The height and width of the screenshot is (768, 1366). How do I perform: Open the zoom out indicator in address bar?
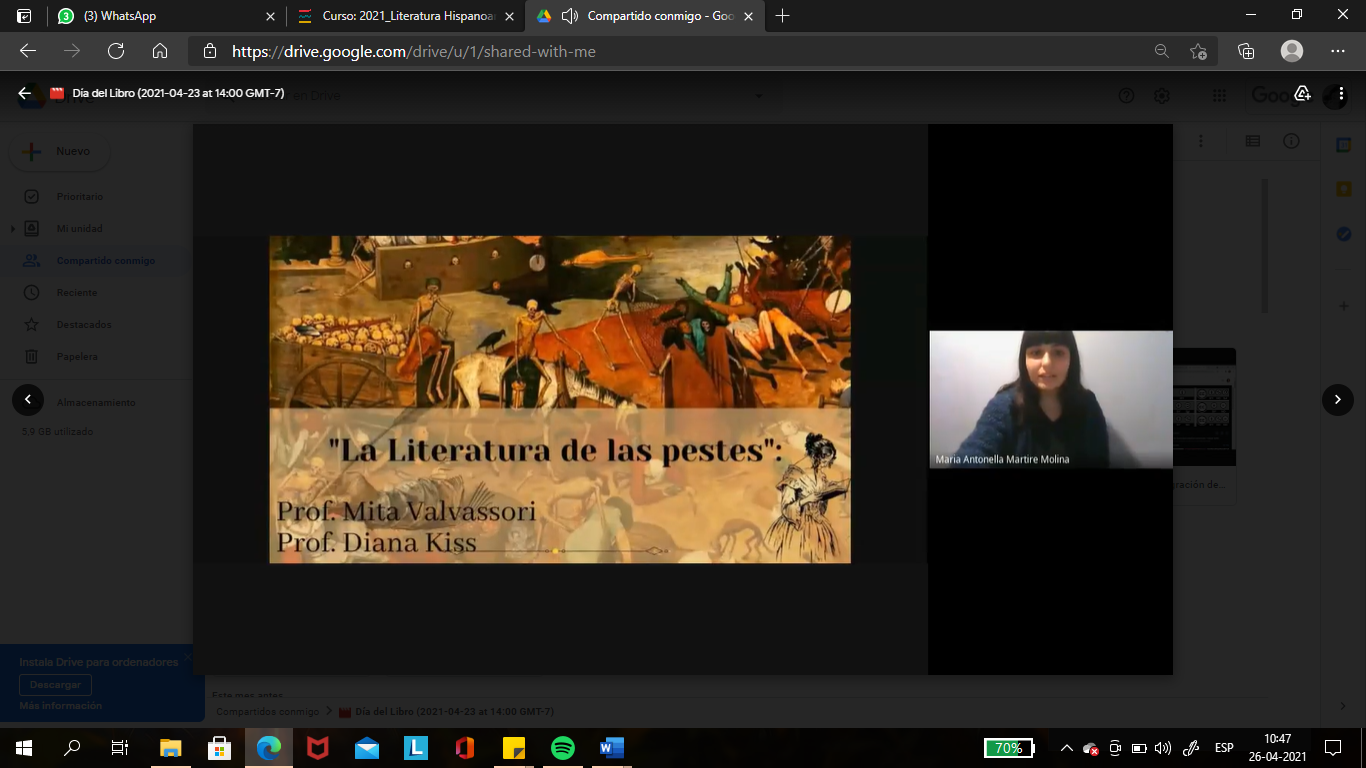[1161, 51]
